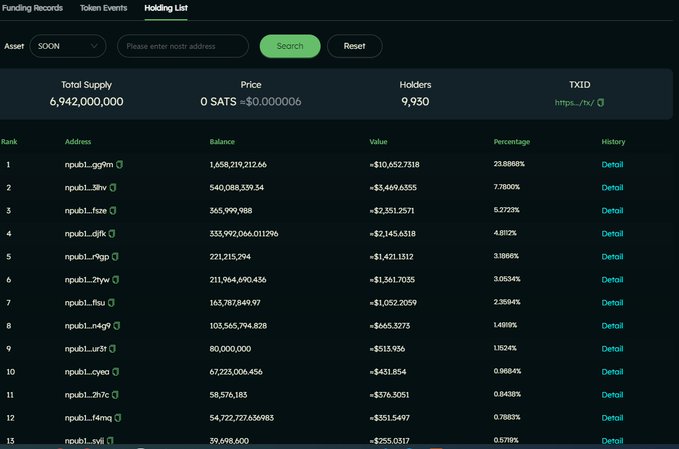Copy address npub1...djfk

point(112,234)
